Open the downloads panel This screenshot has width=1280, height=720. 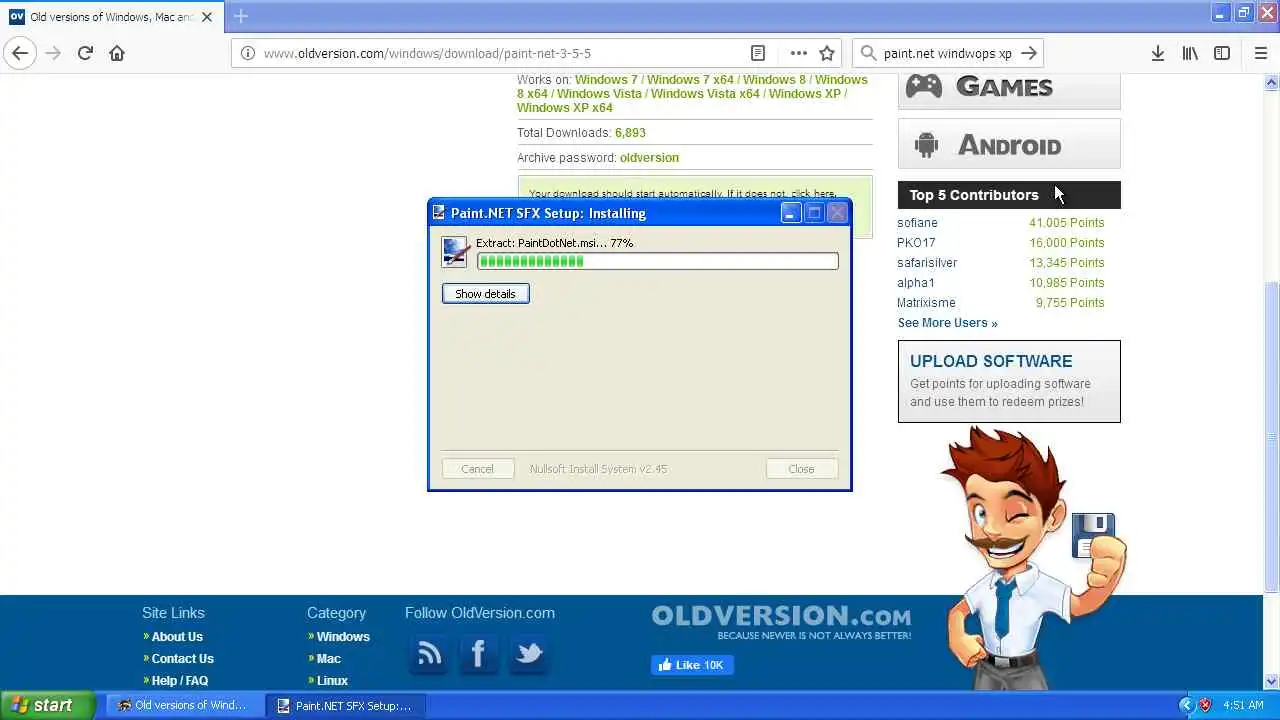1158,53
